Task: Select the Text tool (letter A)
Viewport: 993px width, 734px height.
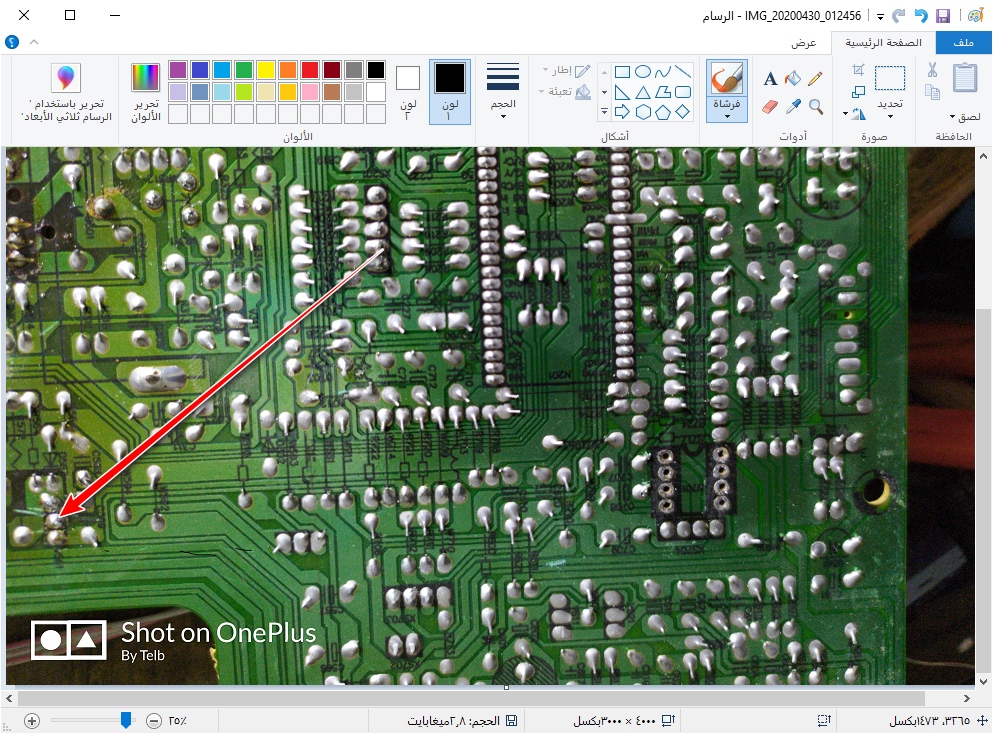Action: (770, 79)
